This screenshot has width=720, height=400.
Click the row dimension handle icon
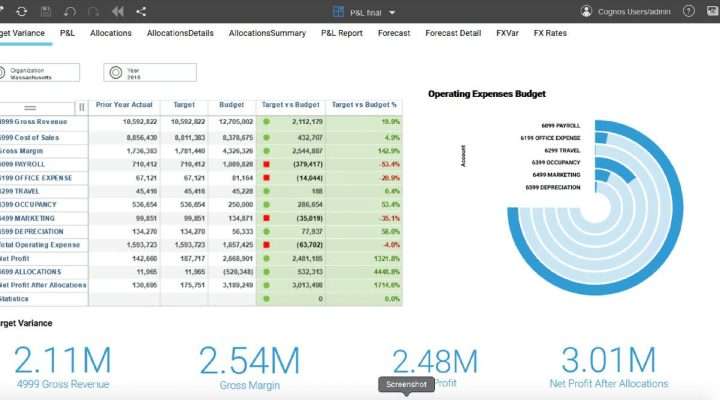[x=30, y=108]
